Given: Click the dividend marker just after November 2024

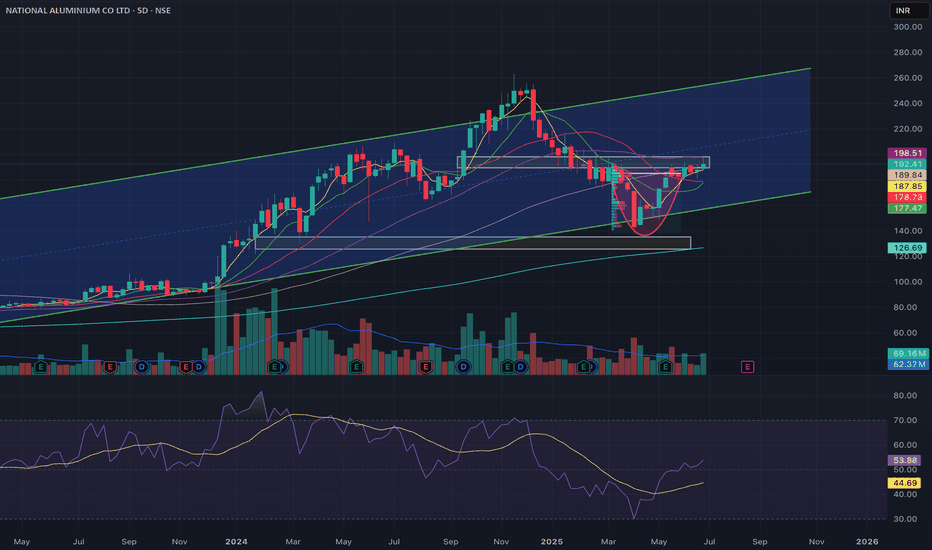Looking at the screenshot, I should tap(521, 367).
